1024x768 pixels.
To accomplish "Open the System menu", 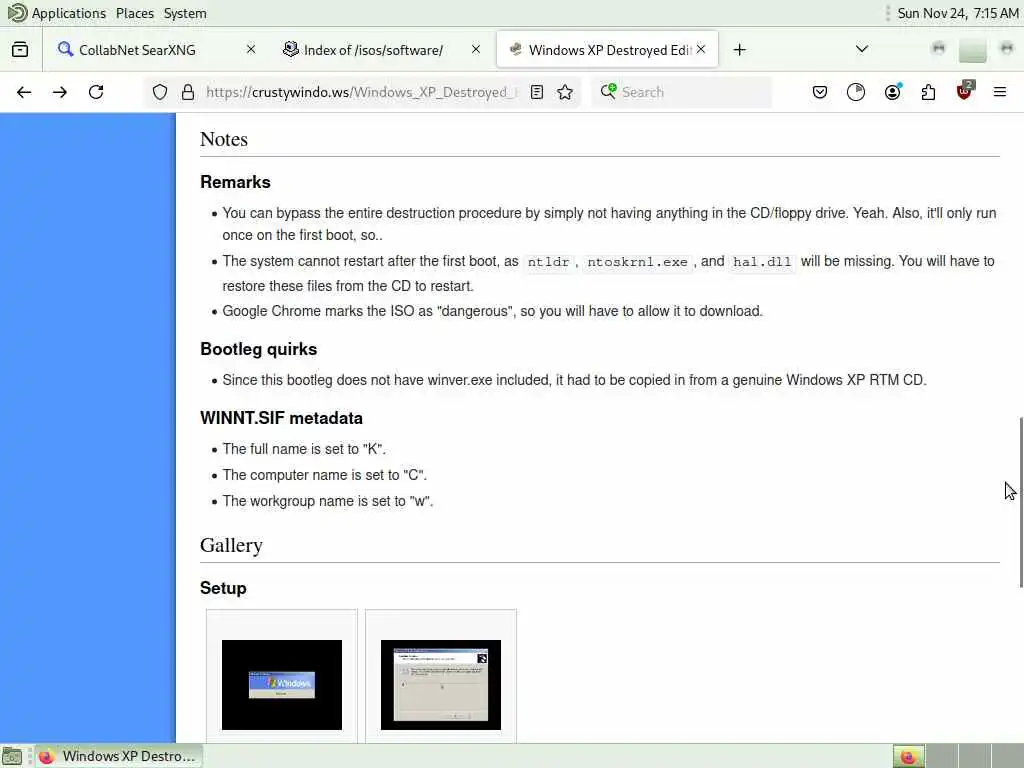I will click(185, 13).
